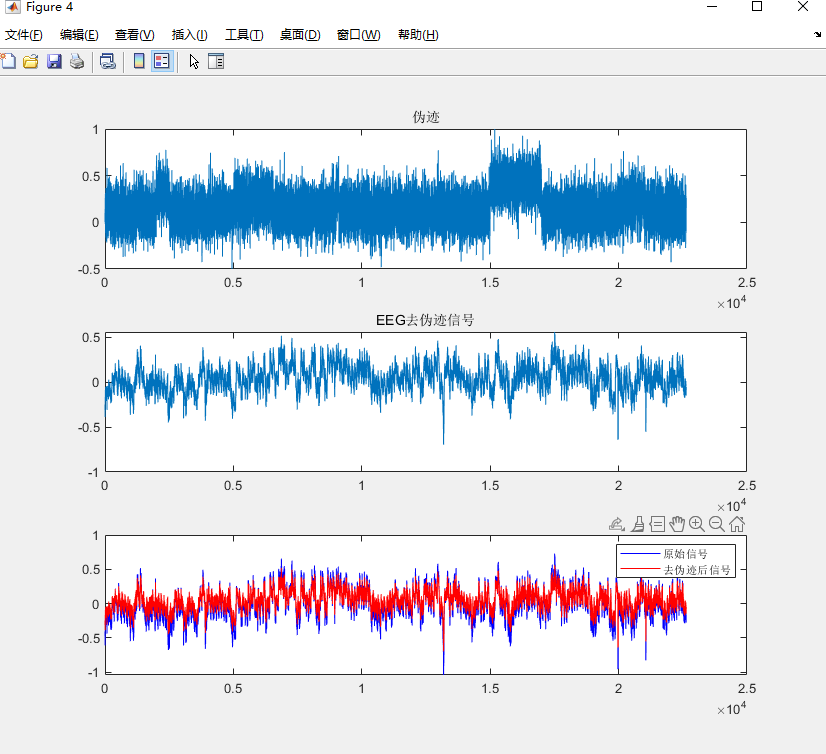This screenshot has width=826, height=754.
Task: Enable data tips on the bottom axes
Action: [x=657, y=523]
